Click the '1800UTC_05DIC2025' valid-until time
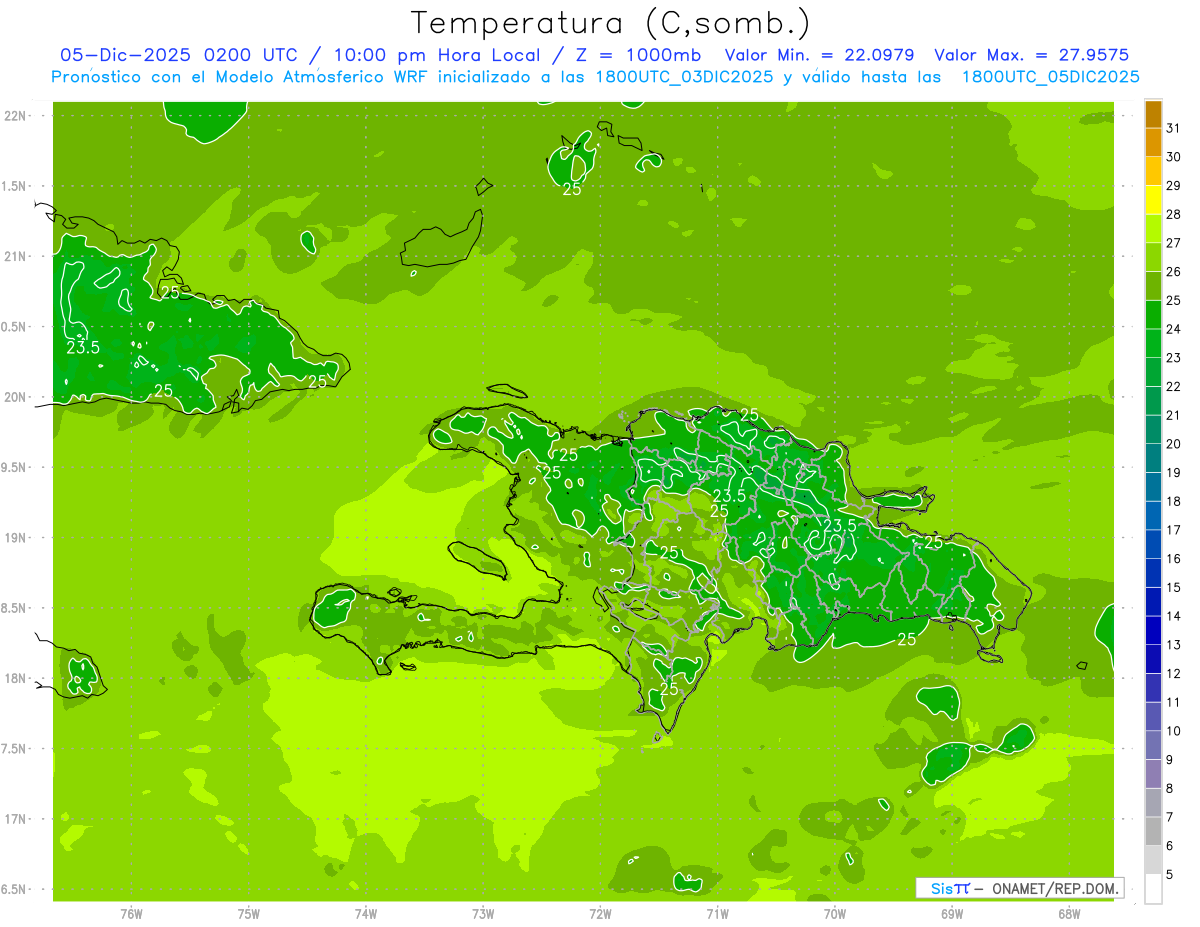The width and height of the screenshot is (1200, 927). click(1050, 77)
